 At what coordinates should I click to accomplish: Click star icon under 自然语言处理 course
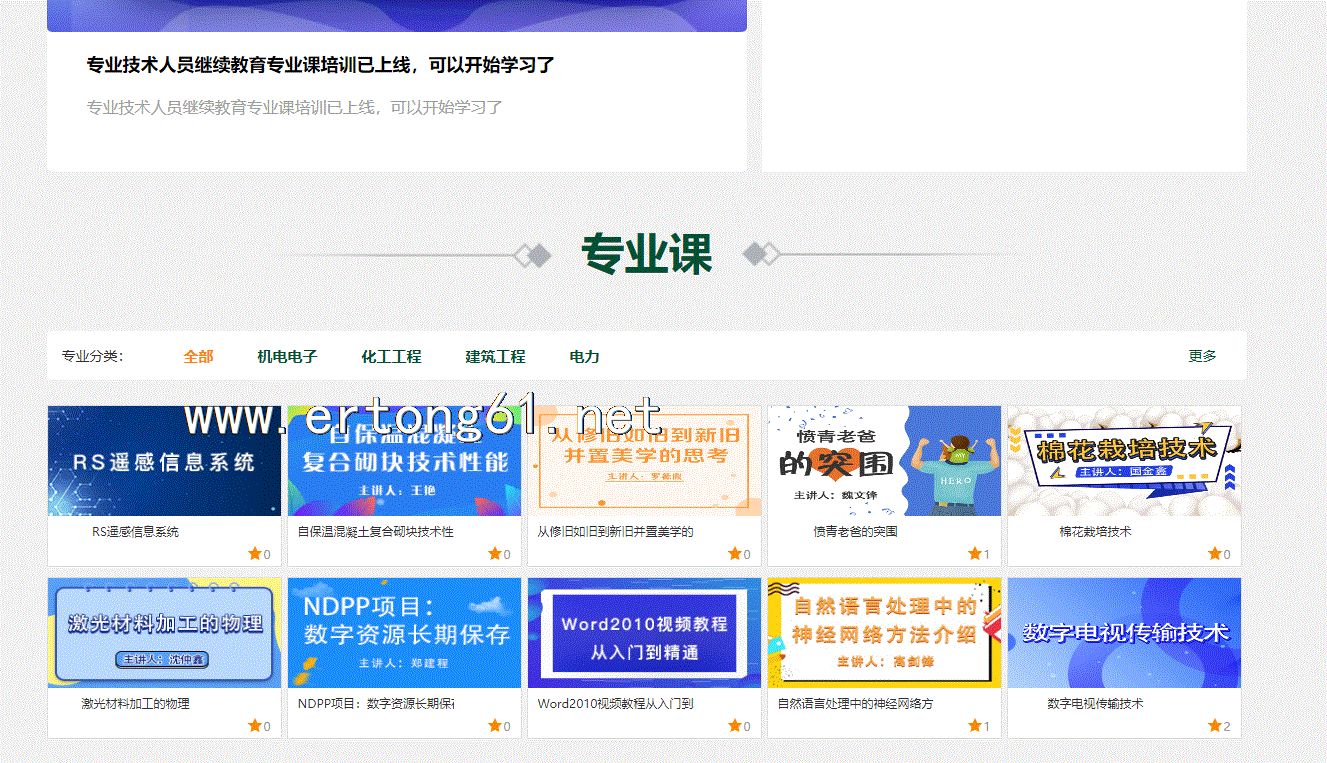pyautogui.click(x=974, y=725)
